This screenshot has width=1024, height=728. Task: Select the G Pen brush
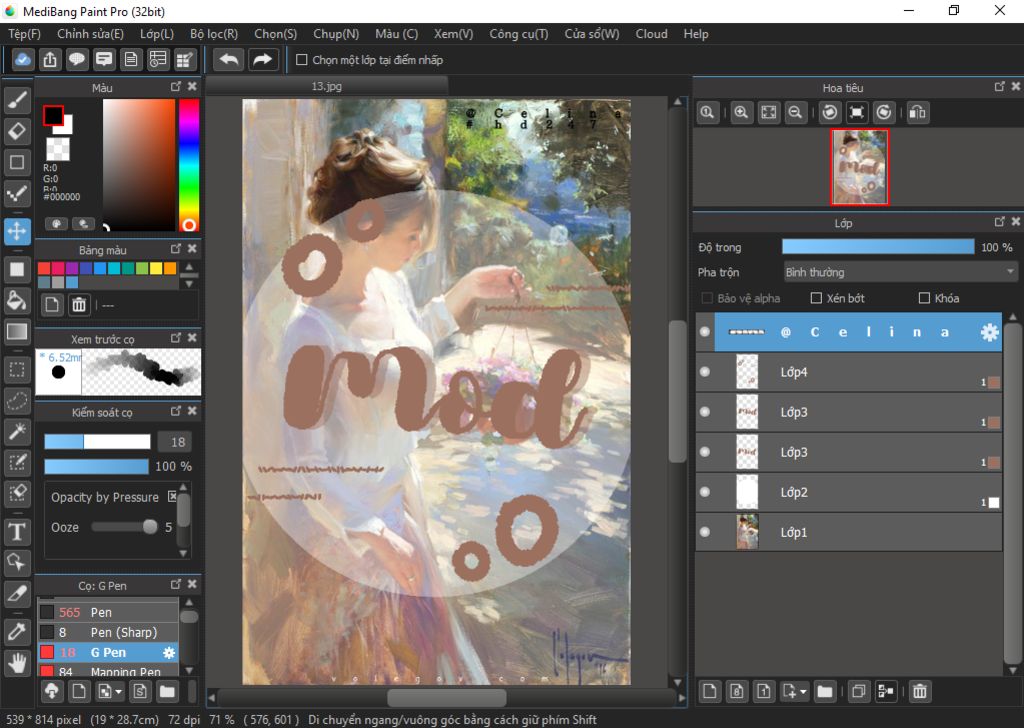click(x=108, y=652)
